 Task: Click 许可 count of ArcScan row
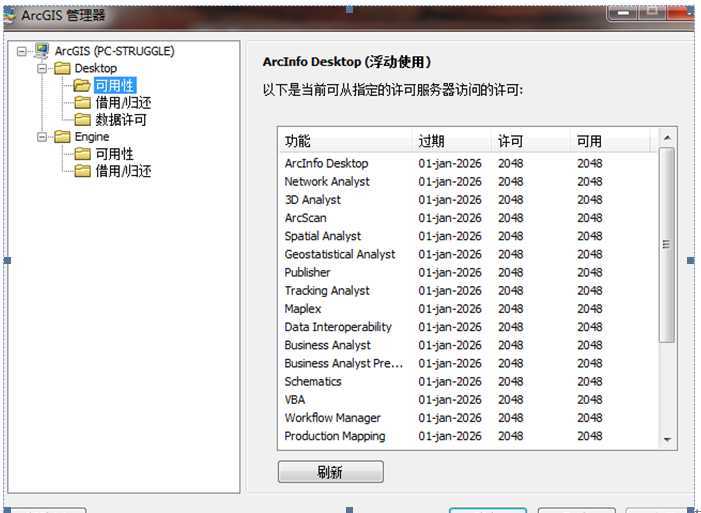click(511, 218)
